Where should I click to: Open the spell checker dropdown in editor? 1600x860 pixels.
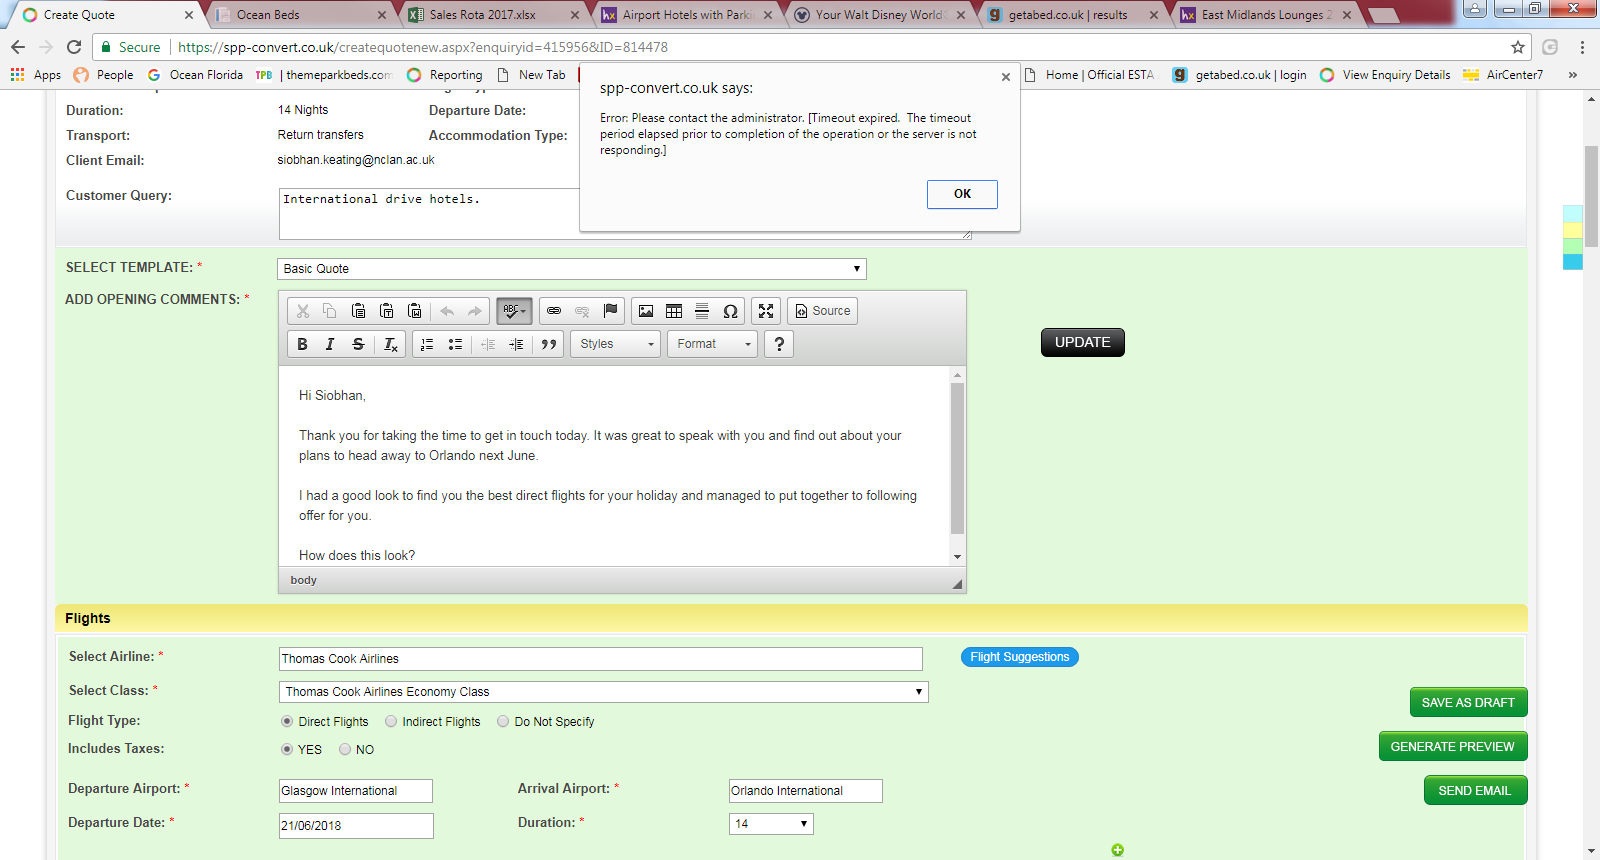point(514,311)
